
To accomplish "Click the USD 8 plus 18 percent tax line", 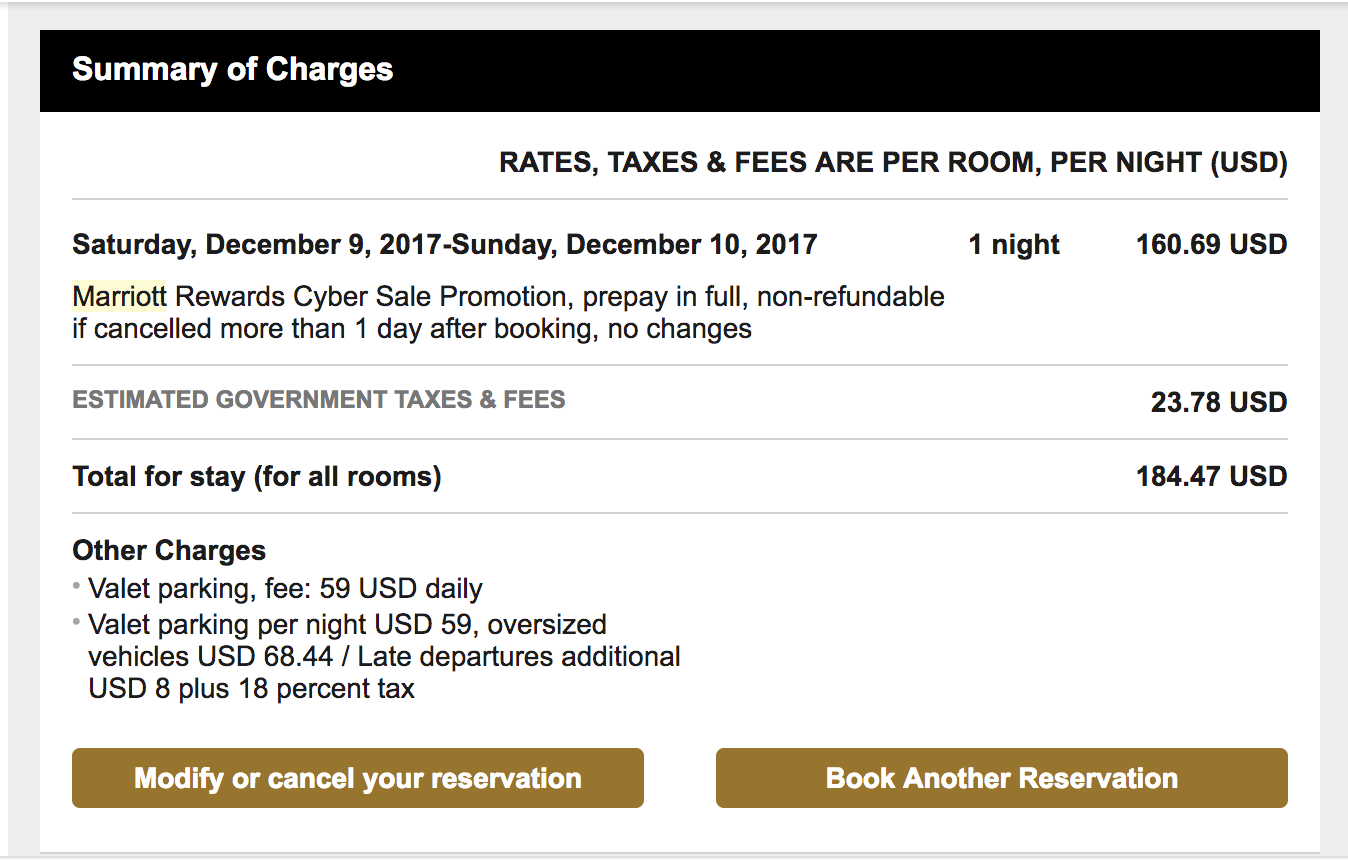I will point(251,689).
